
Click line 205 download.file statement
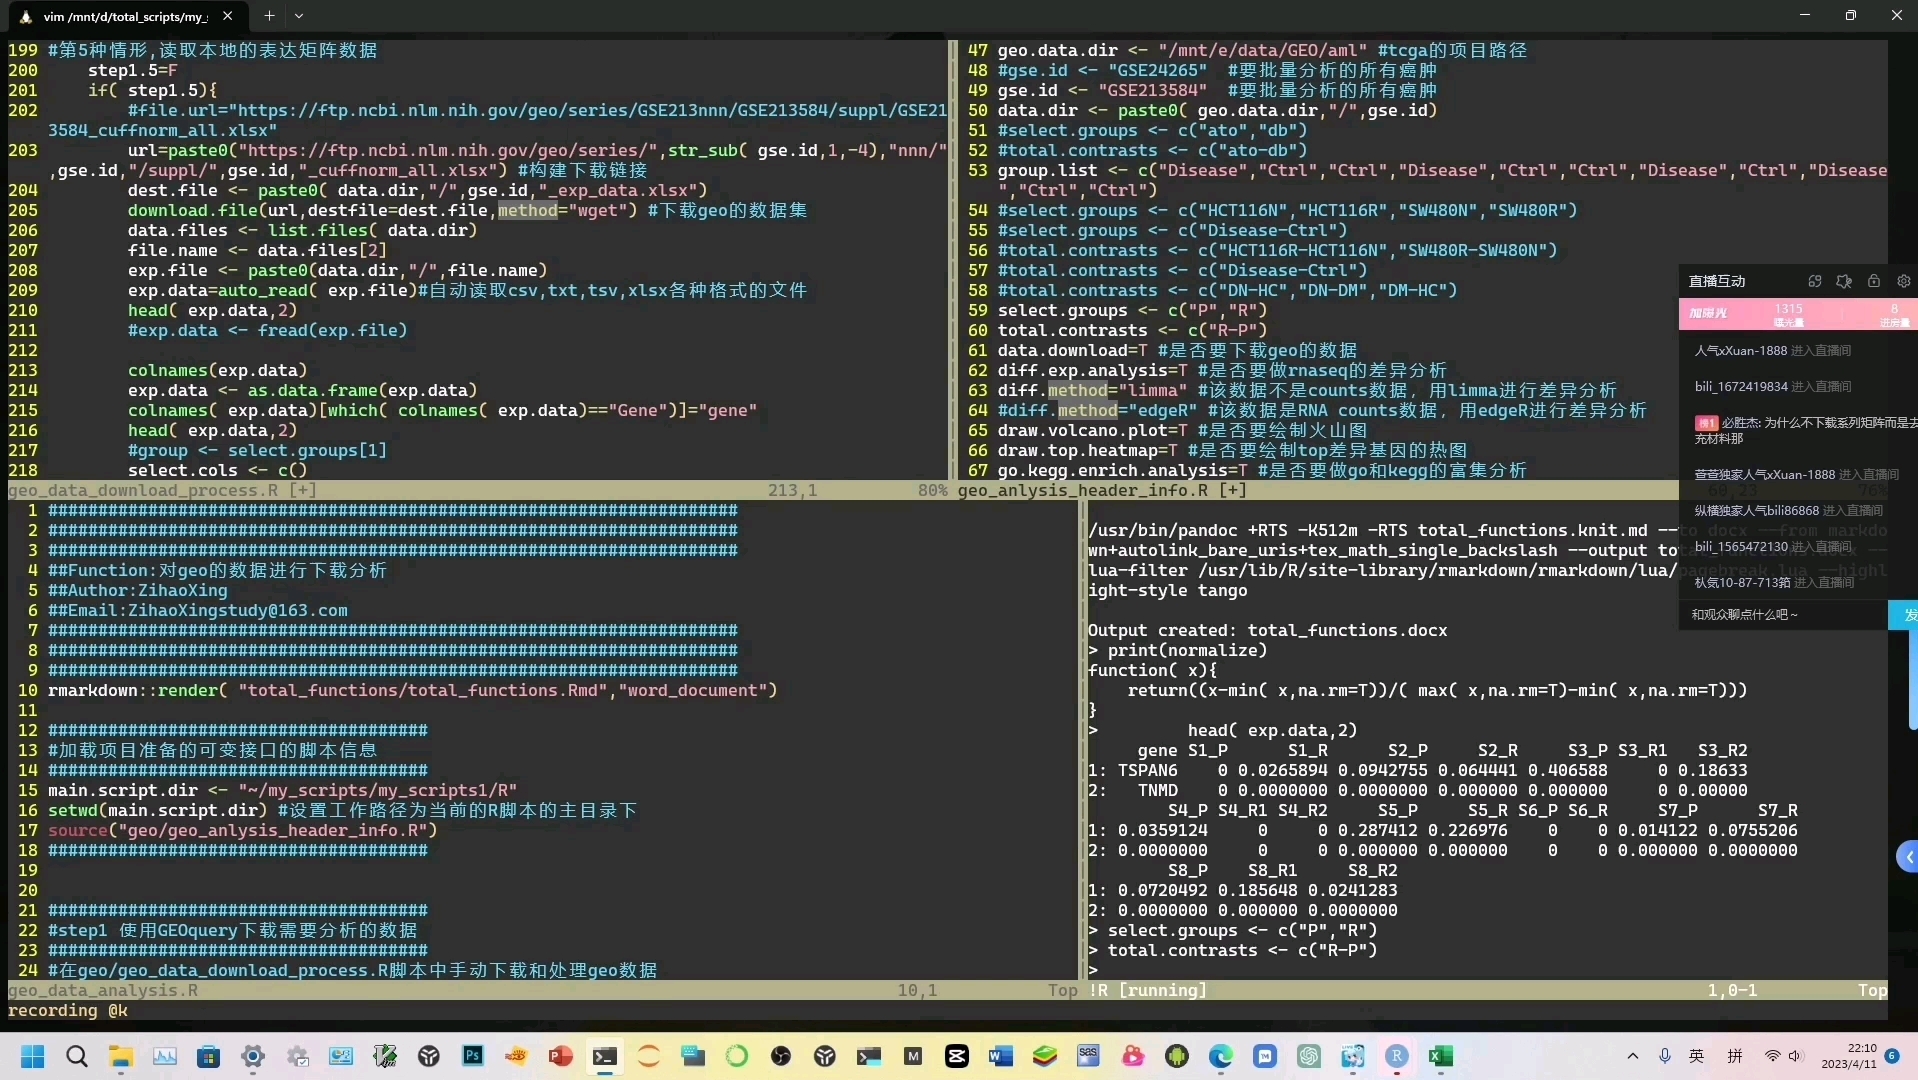point(467,210)
